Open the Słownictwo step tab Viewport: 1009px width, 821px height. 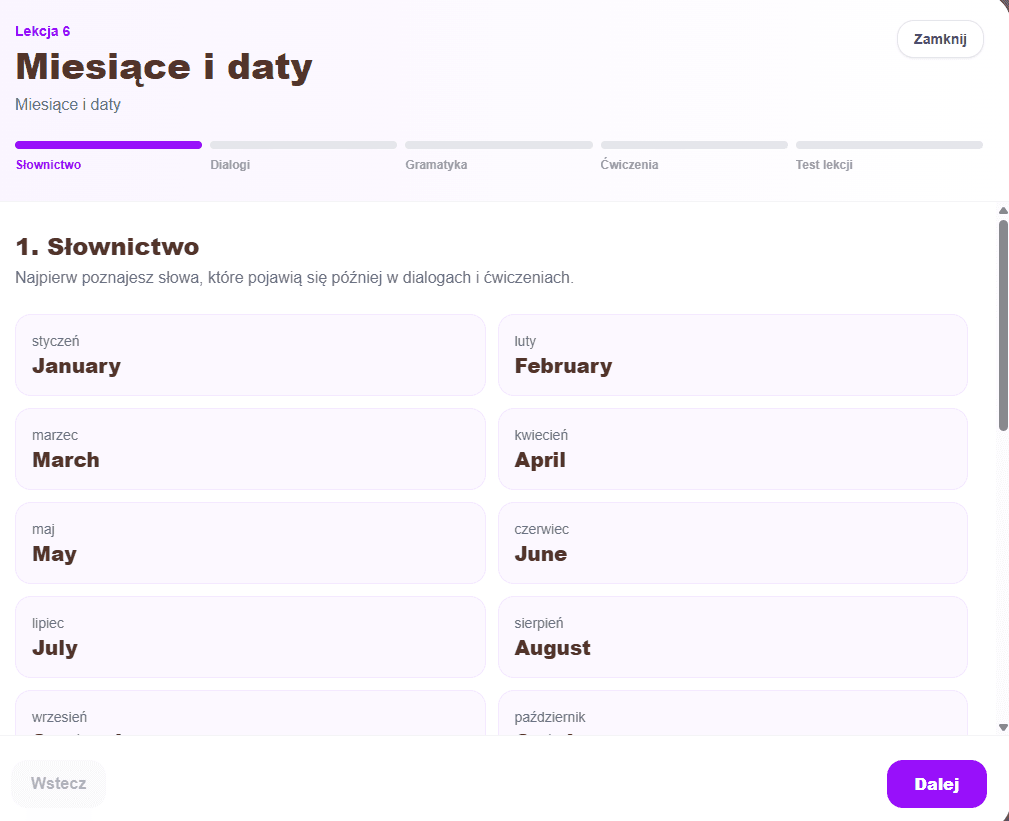click(x=48, y=165)
